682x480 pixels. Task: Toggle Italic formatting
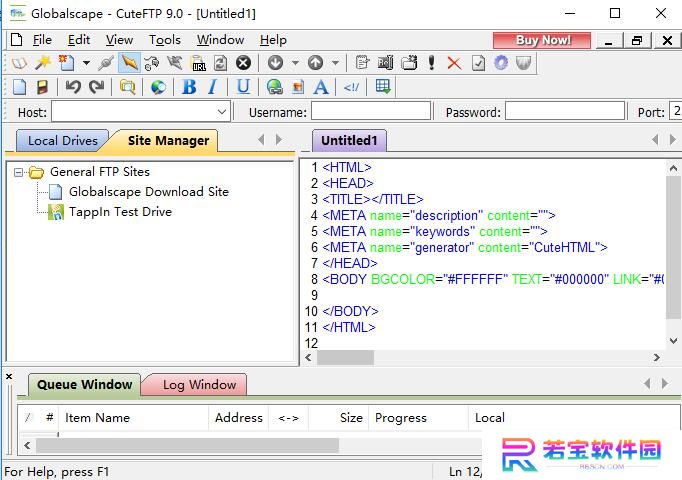[212, 87]
